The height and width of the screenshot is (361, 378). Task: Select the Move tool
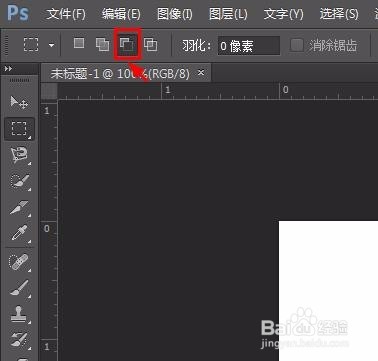point(19,102)
